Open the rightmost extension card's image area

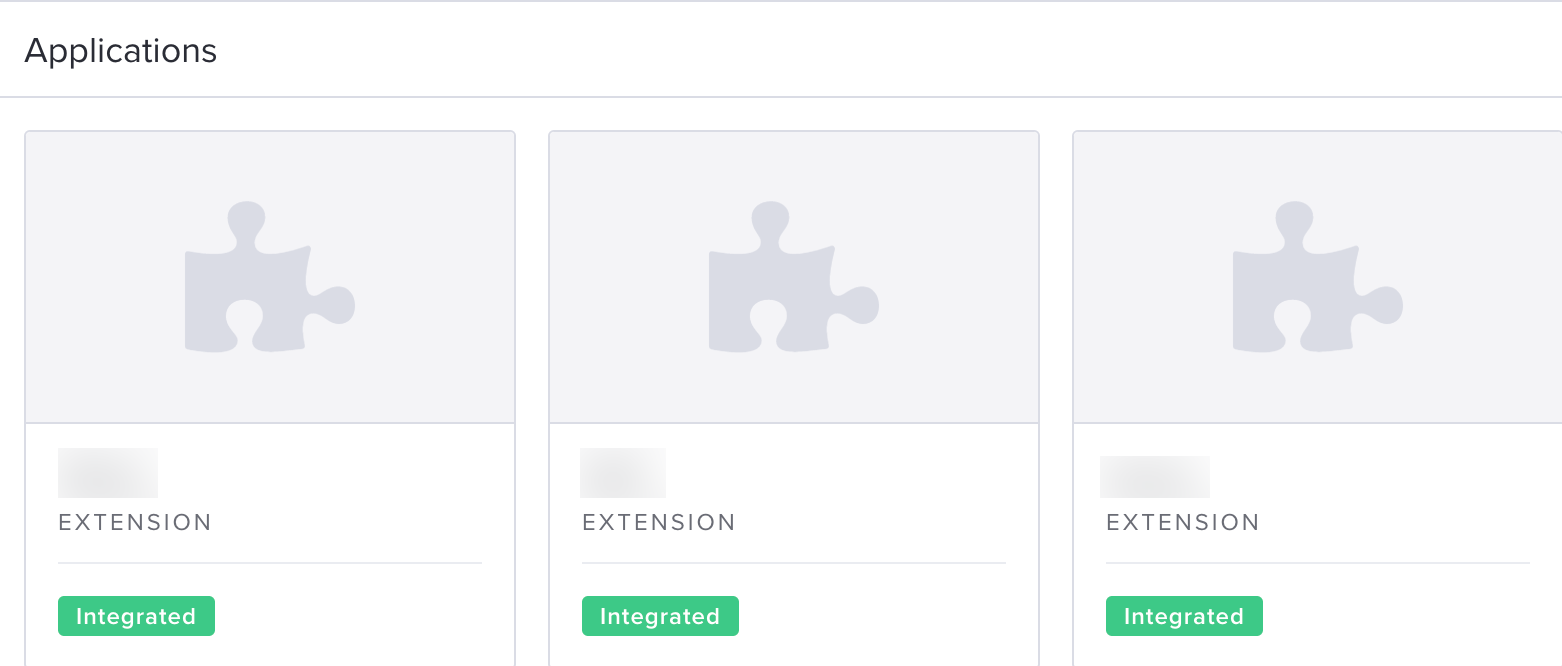(1318, 277)
